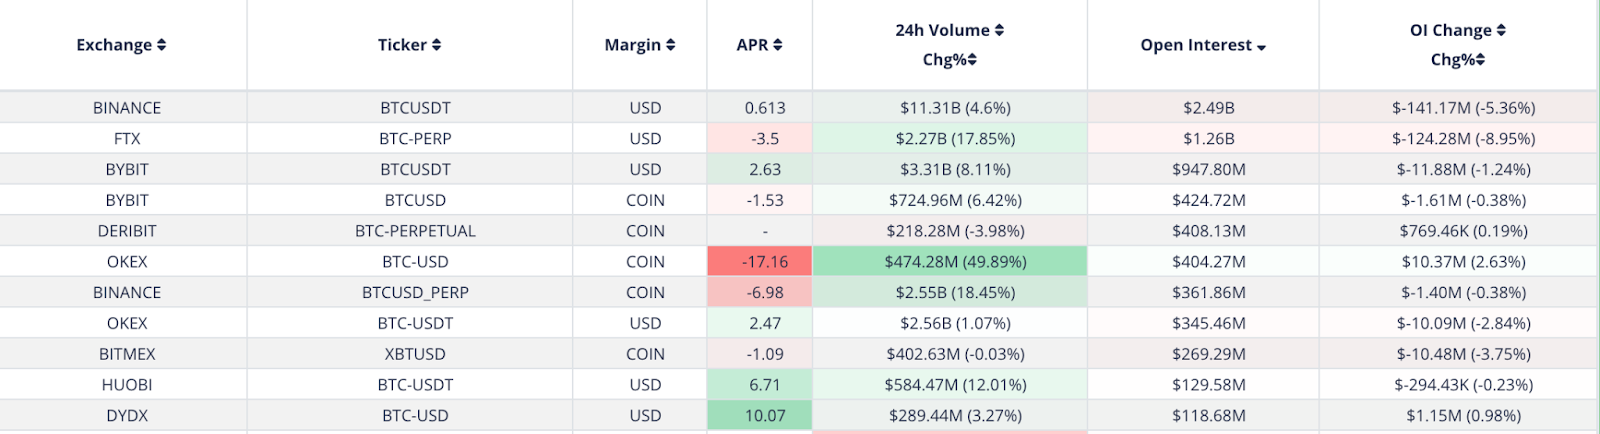This screenshot has height=434, width=1600.
Task: Click open interest $408.13M
Action: tap(1208, 231)
